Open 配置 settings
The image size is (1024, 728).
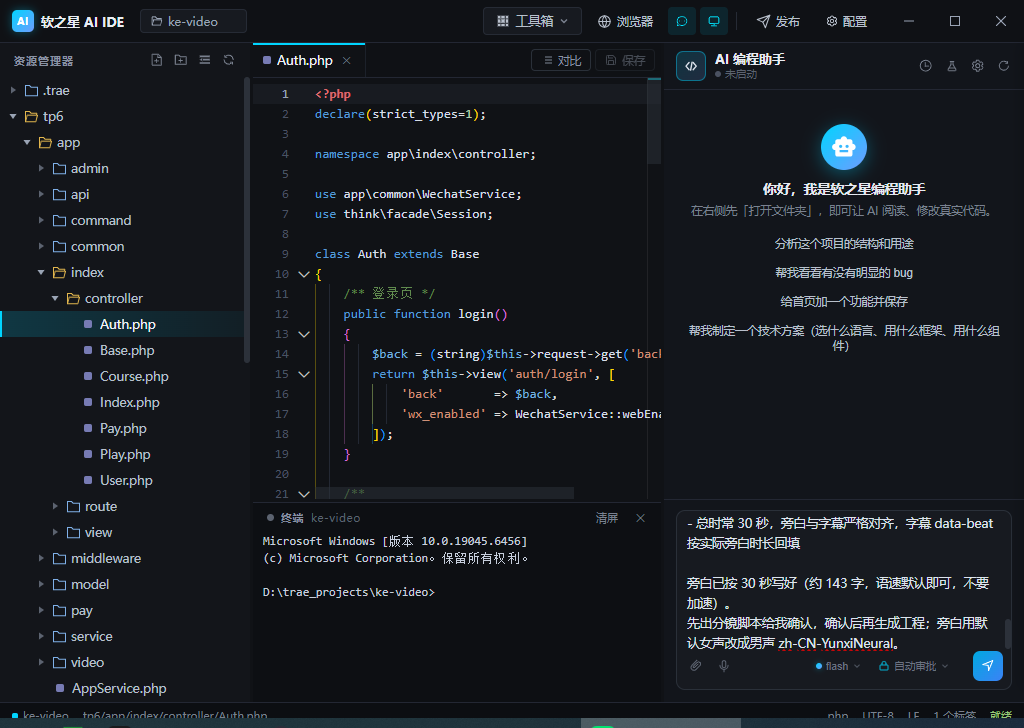(x=846, y=22)
